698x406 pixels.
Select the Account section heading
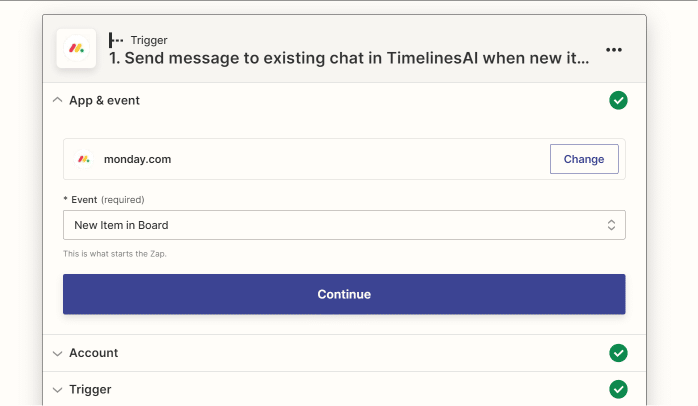pos(93,353)
